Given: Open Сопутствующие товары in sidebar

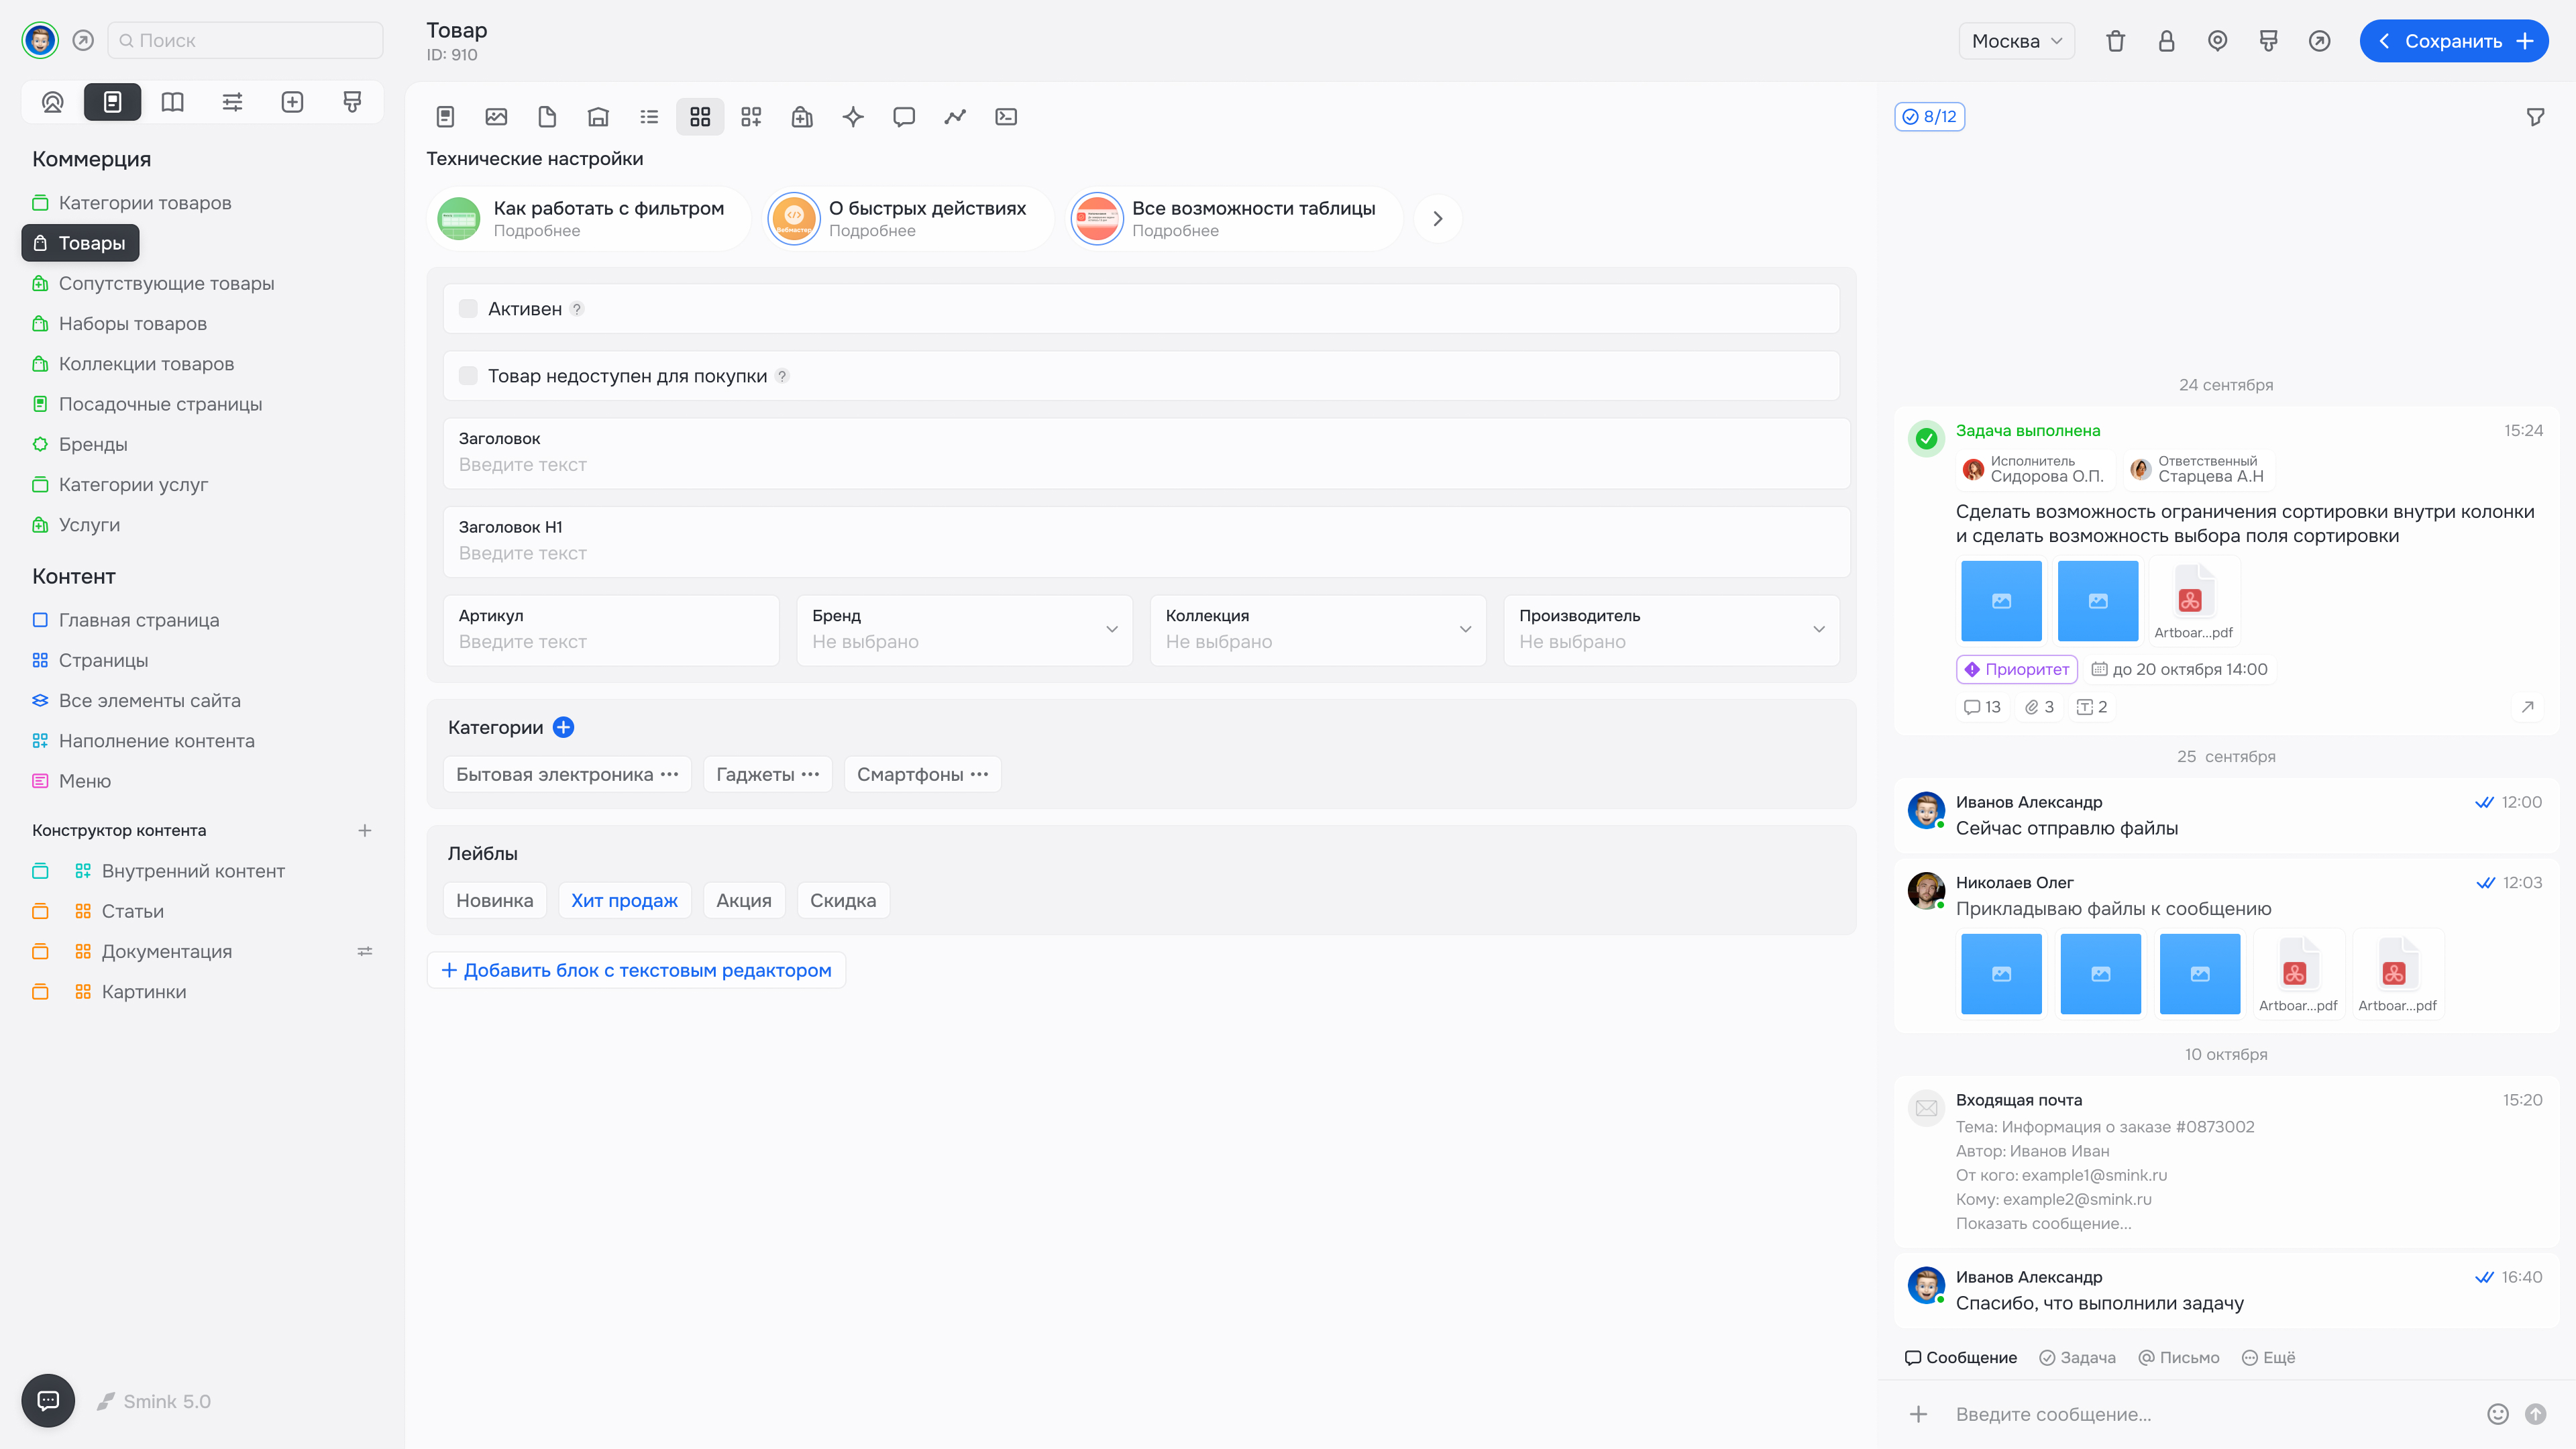Looking at the screenshot, I should (x=166, y=283).
